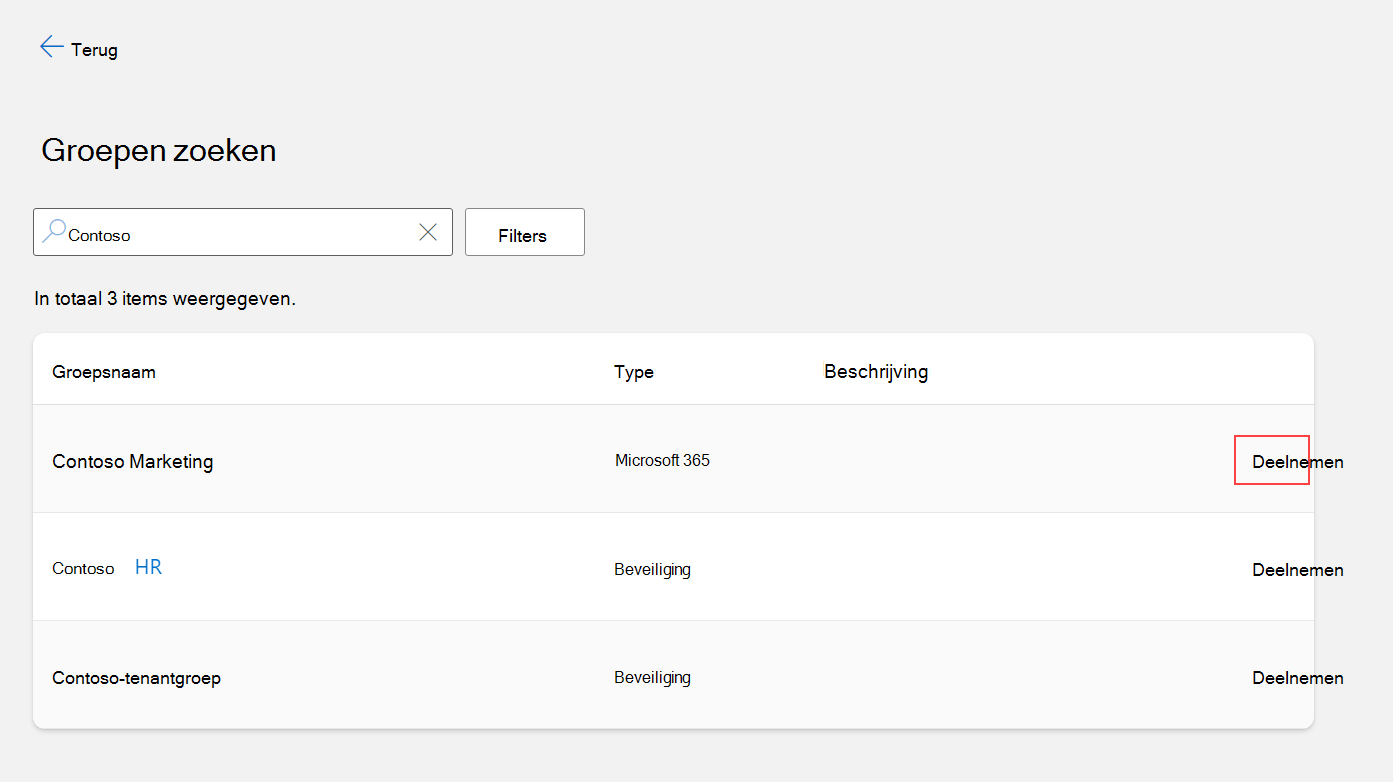Click the Groepsnaam column header
This screenshot has width=1393, height=782.
click(x=104, y=372)
